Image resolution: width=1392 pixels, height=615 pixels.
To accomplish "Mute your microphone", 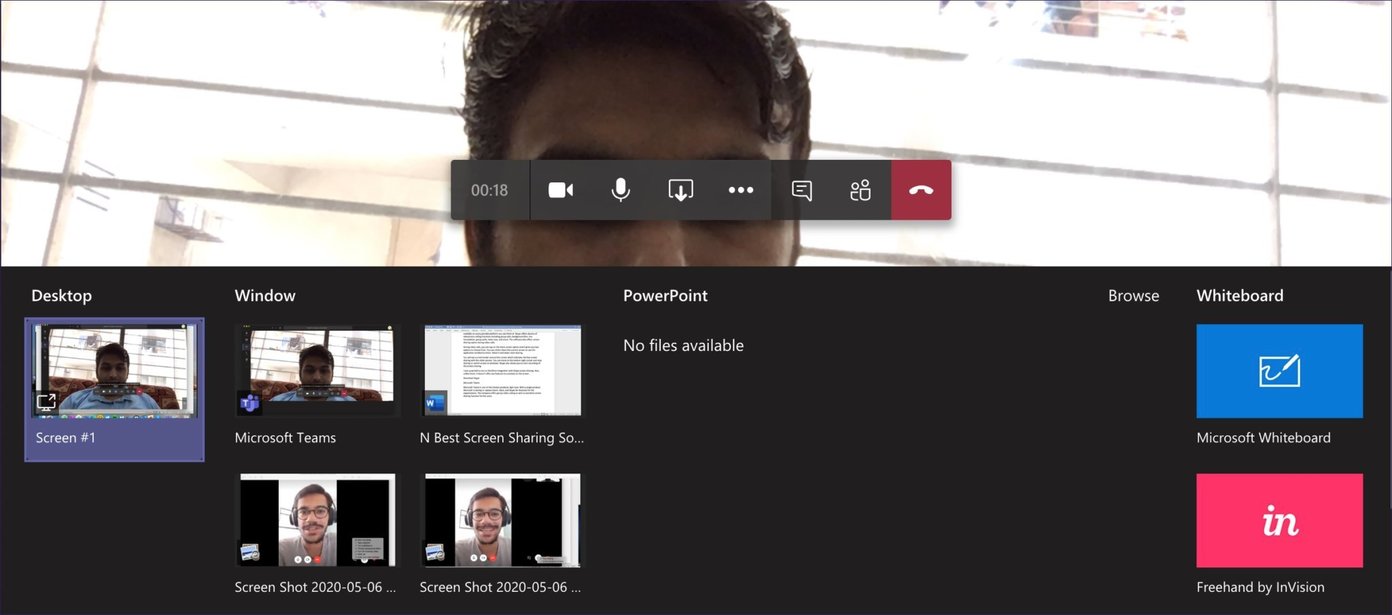I will pos(620,189).
